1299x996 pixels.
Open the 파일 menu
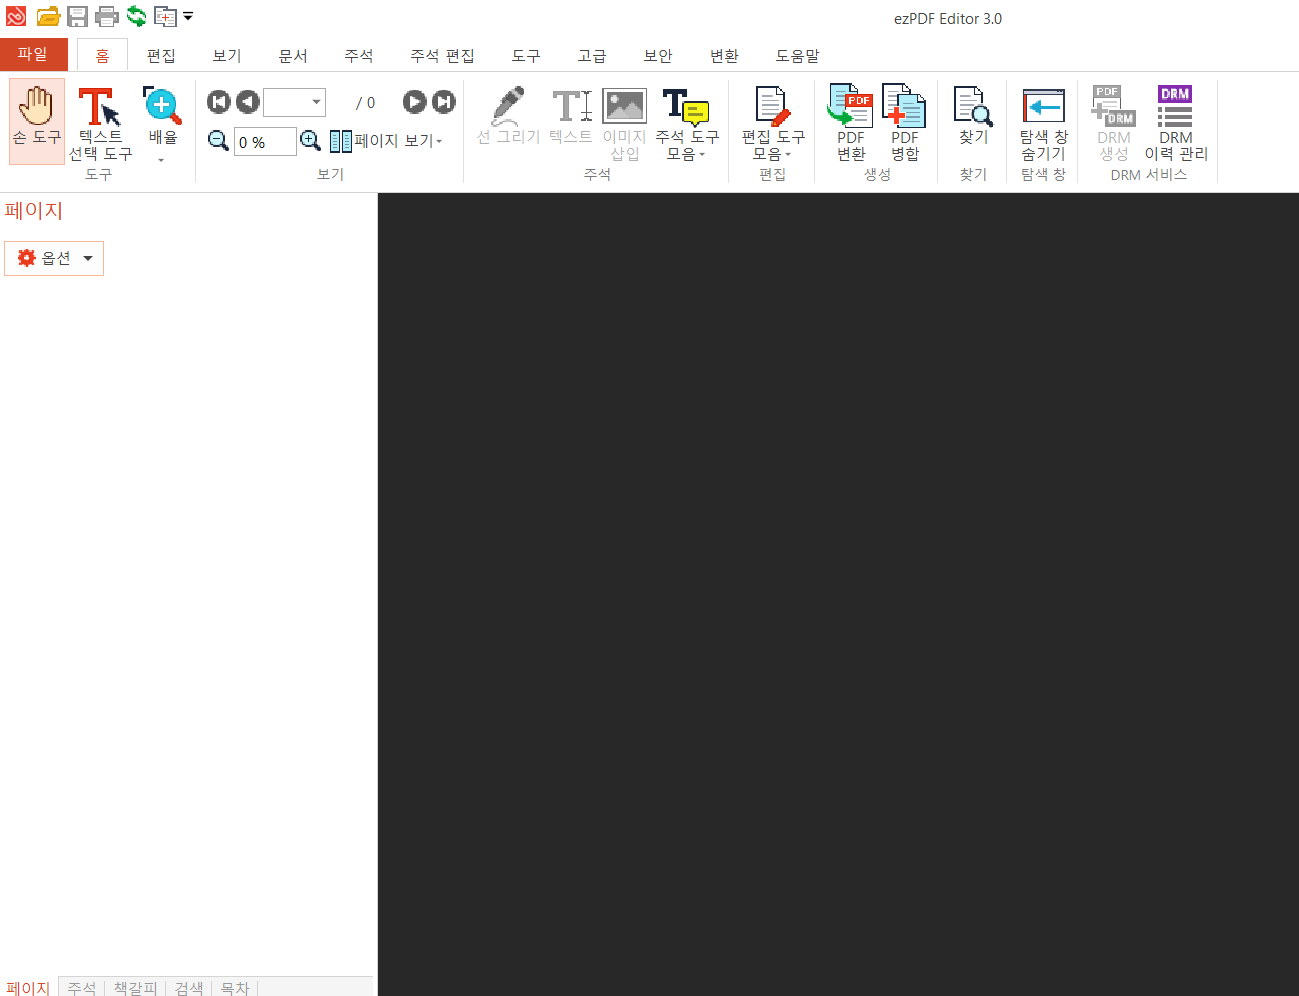click(x=33, y=54)
